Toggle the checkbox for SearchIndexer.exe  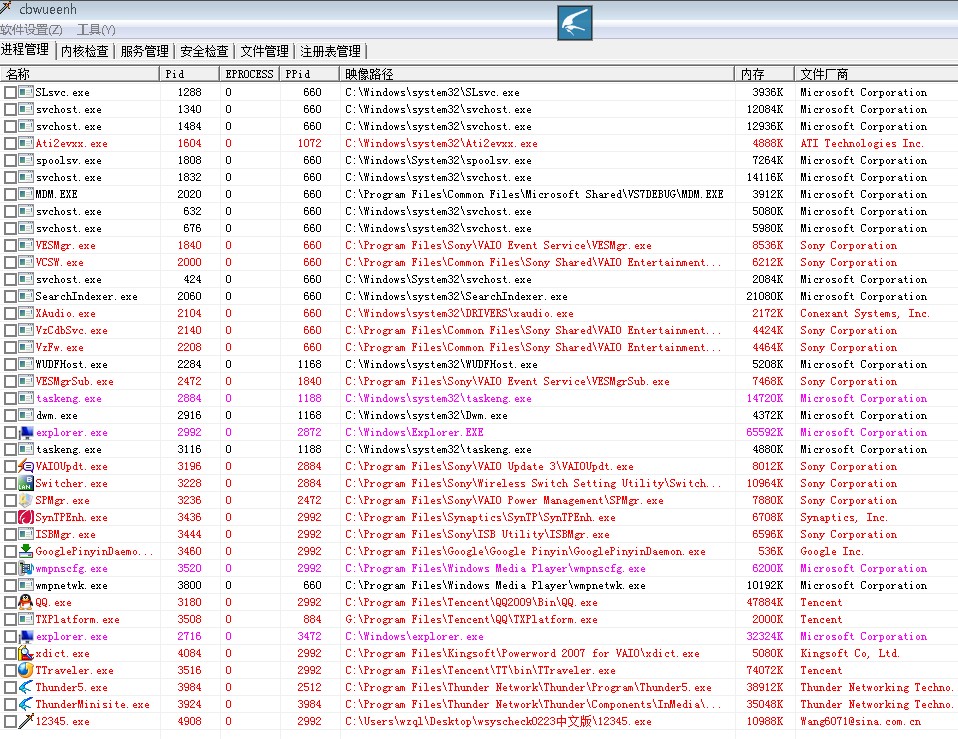pyautogui.click(x=10, y=296)
